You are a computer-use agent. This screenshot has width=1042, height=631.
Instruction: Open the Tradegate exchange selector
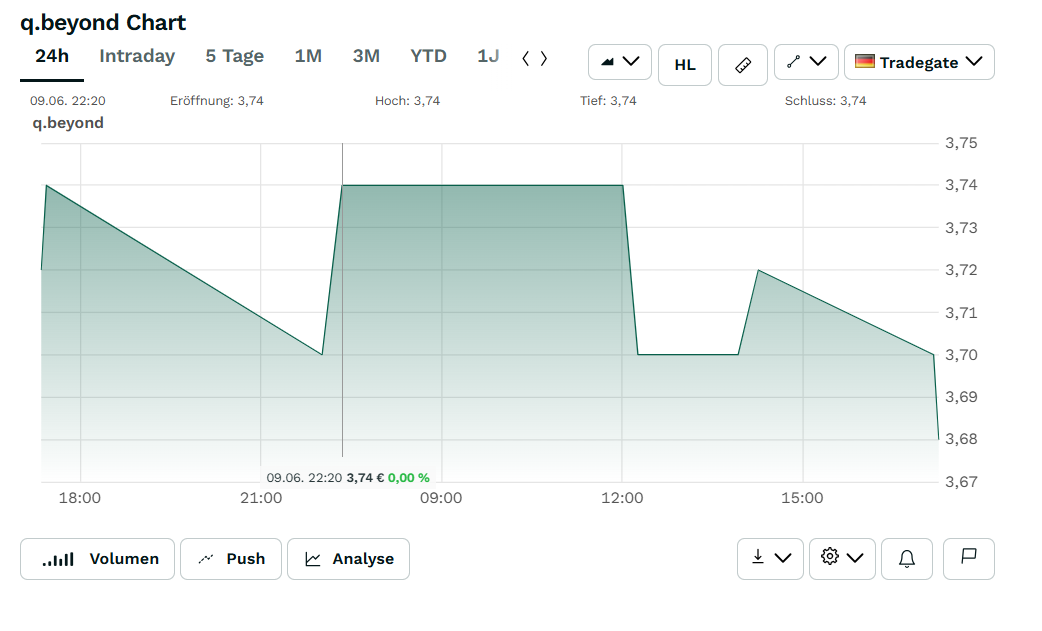(x=919, y=62)
